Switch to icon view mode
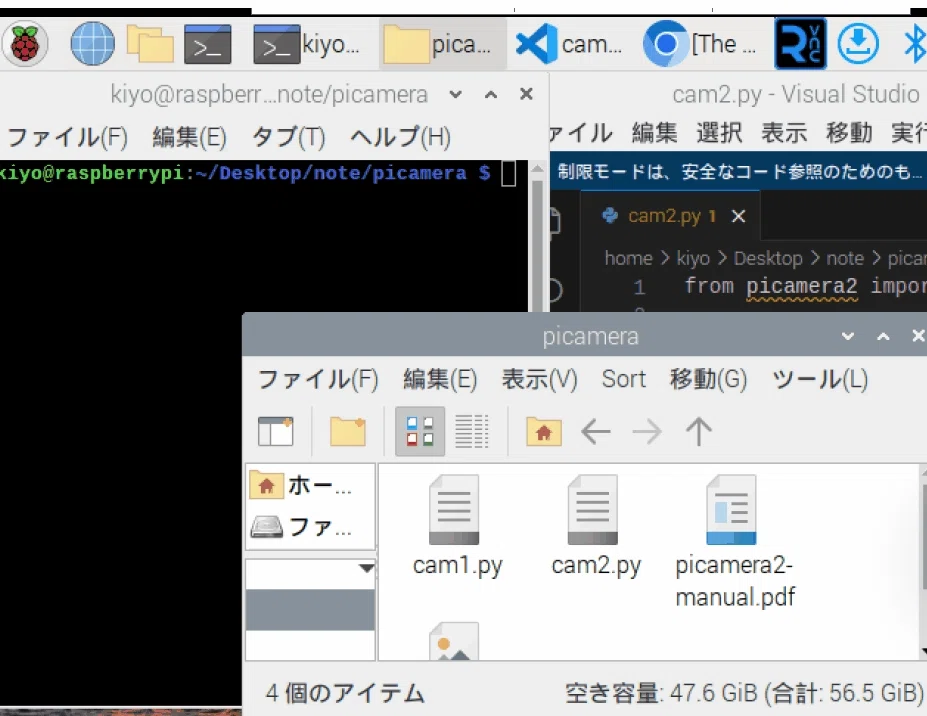 point(420,432)
